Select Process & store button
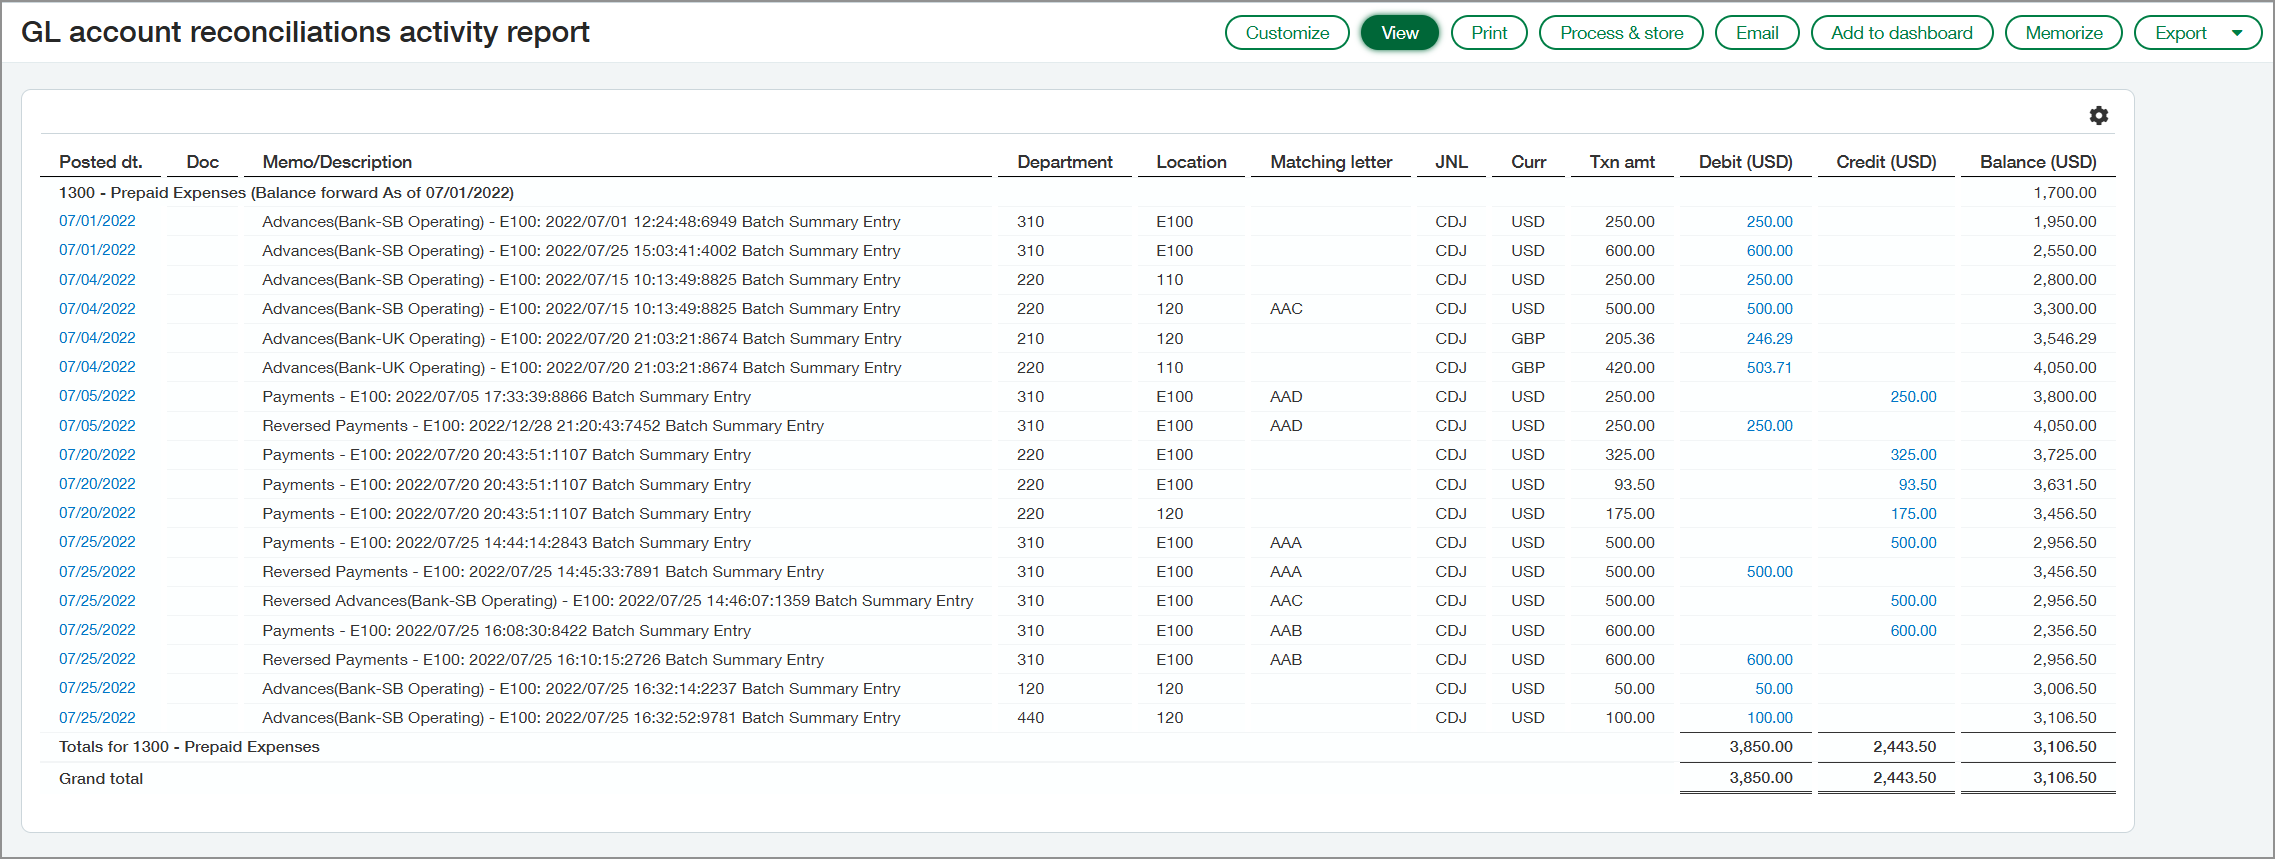 1620,33
